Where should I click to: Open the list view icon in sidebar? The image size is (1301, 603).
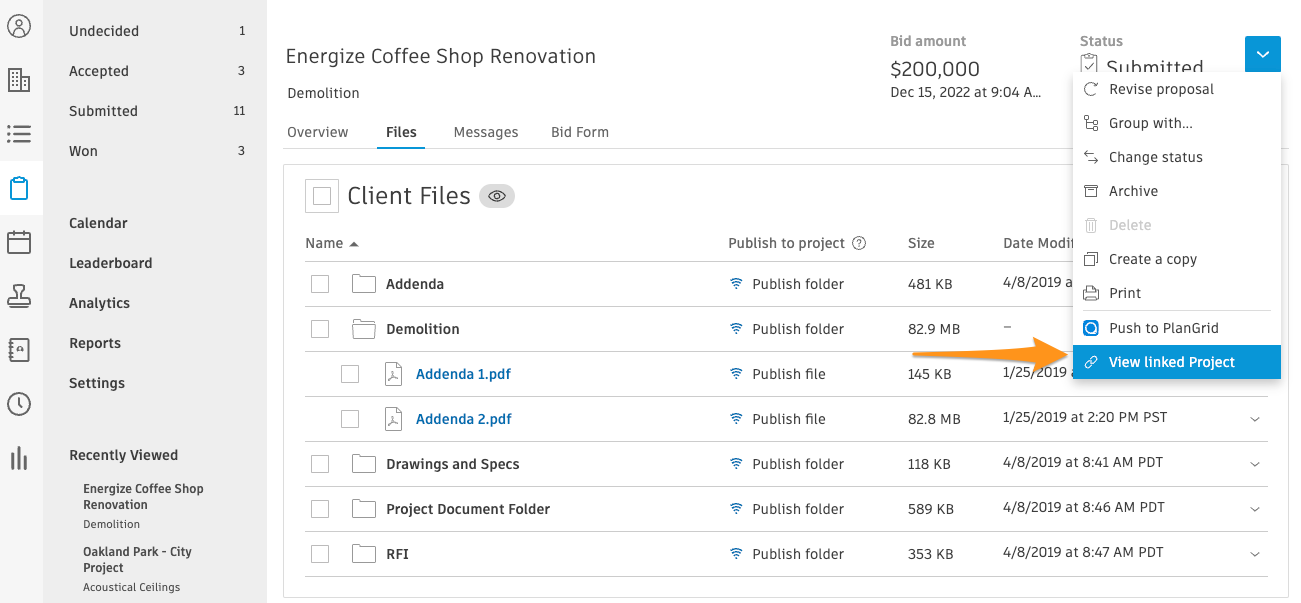click(x=19, y=134)
